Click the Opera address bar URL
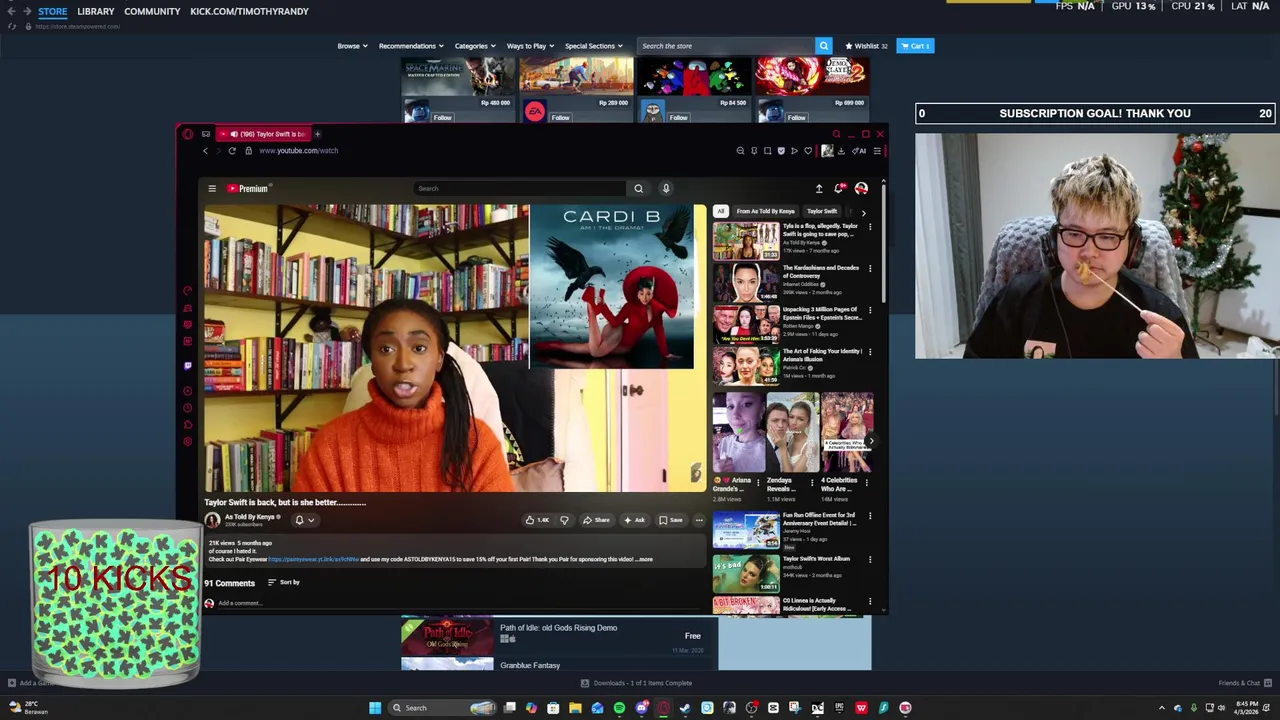The height and width of the screenshot is (720, 1280). coord(298,151)
